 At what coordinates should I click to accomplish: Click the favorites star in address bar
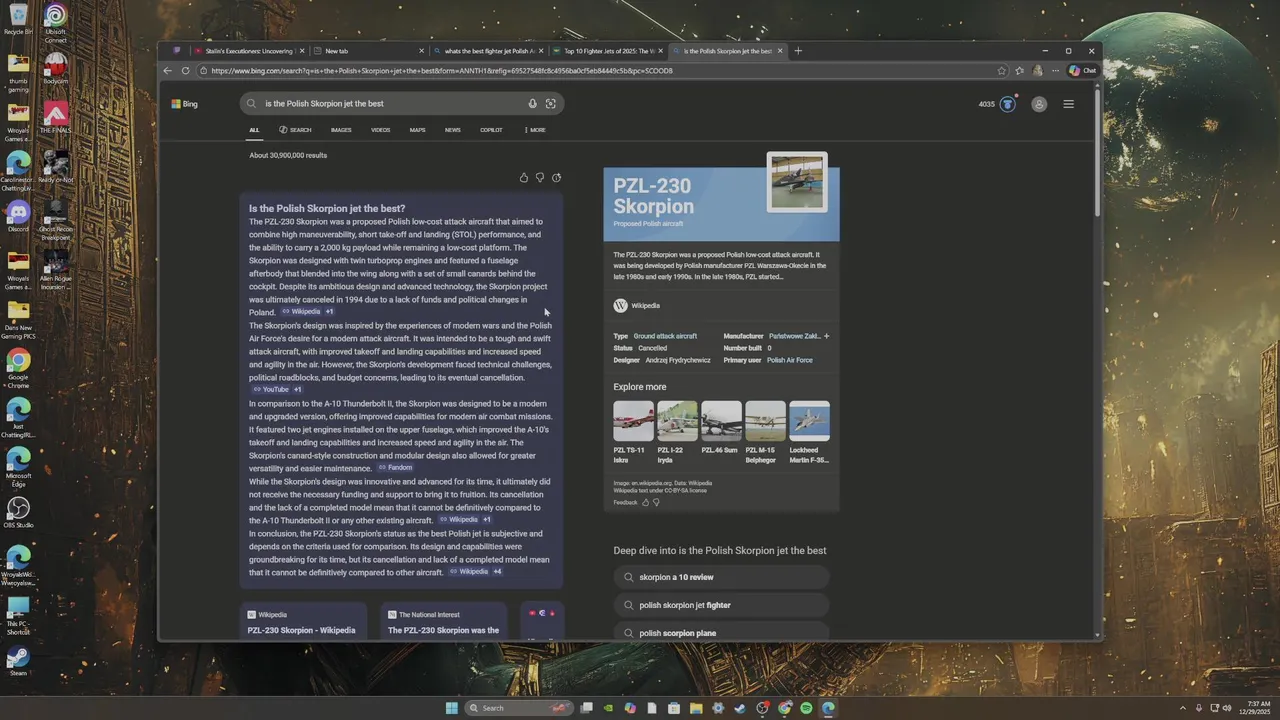click(x=1002, y=71)
